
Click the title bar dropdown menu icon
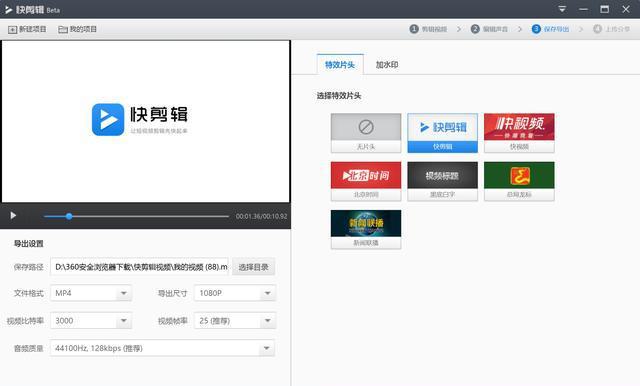coord(562,9)
